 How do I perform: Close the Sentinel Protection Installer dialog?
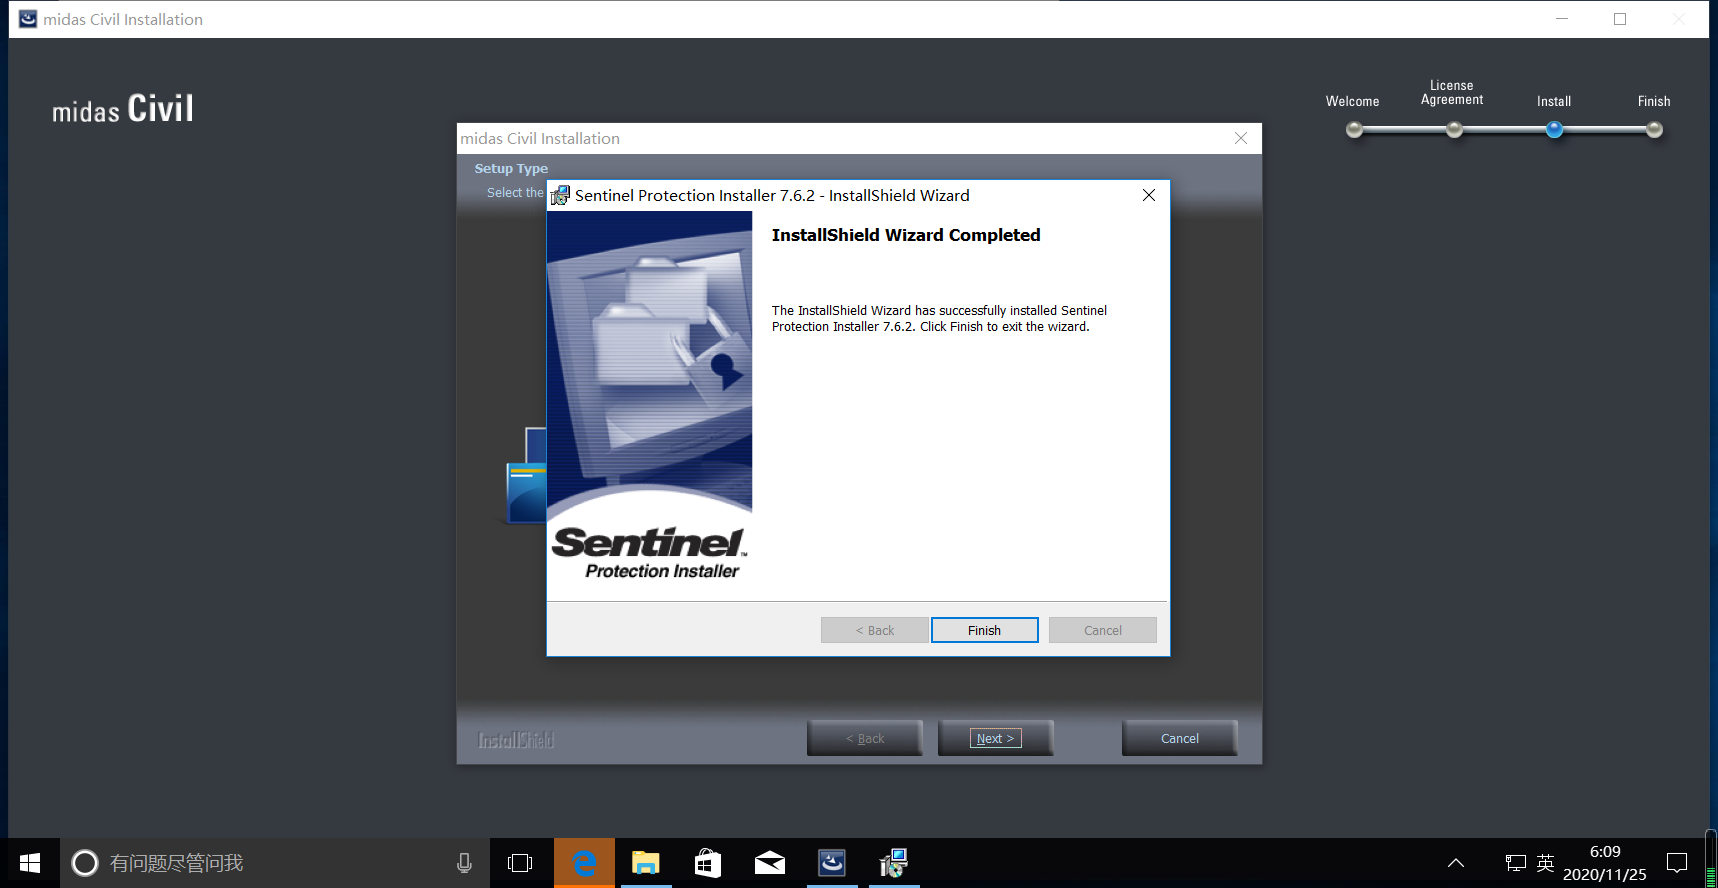pos(1149,195)
